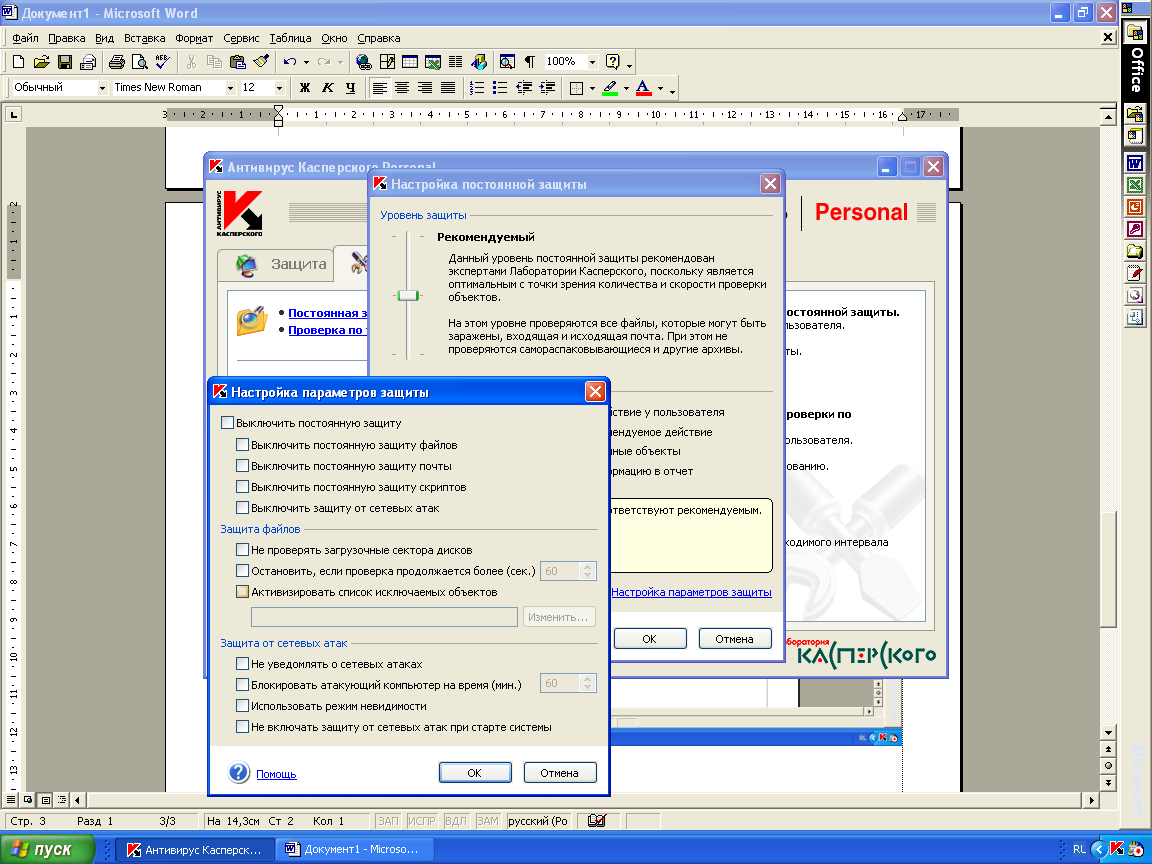Expand the highlight color dropdown arrow
1152x864 pixels.
tap(626, 88)
